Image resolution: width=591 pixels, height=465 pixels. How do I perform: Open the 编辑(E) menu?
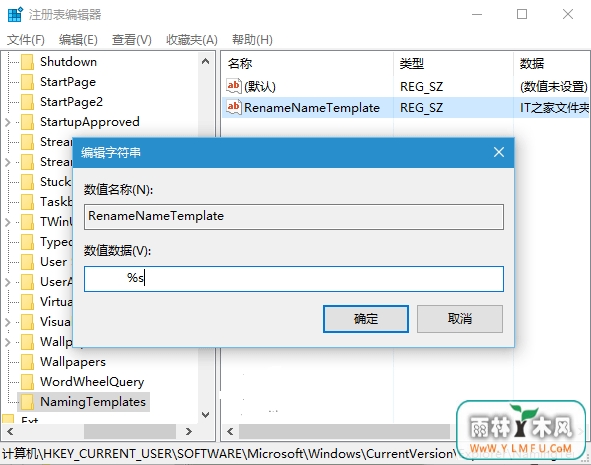pos(78,40)
